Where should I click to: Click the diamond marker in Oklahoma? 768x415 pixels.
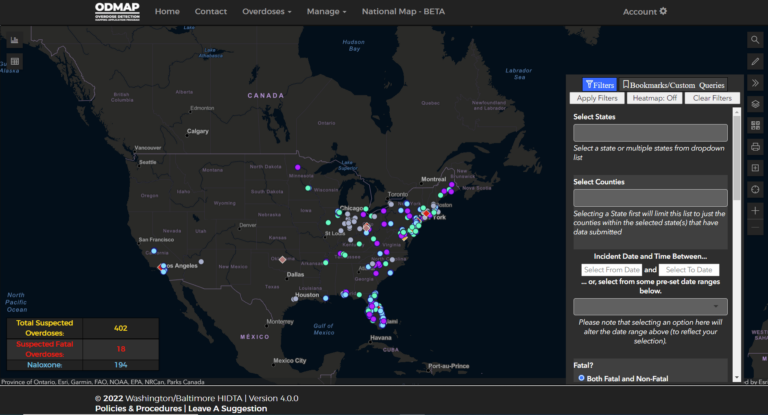point(282,260)
